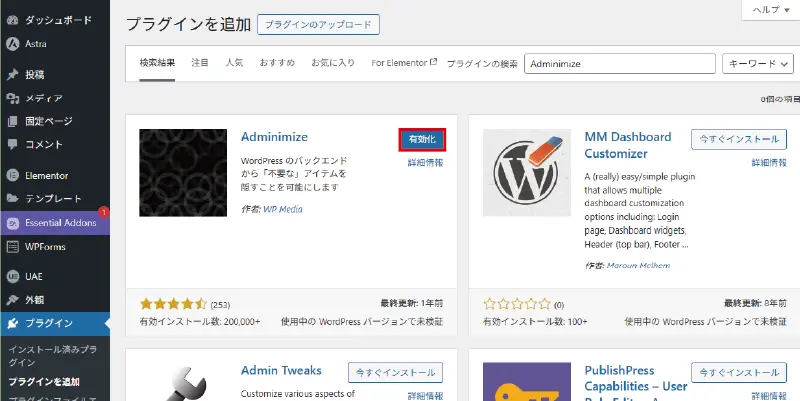Viewport: 800px width, 401px height.
Task: Click the Maroun Melhem author link
Action: click(638, 265)
